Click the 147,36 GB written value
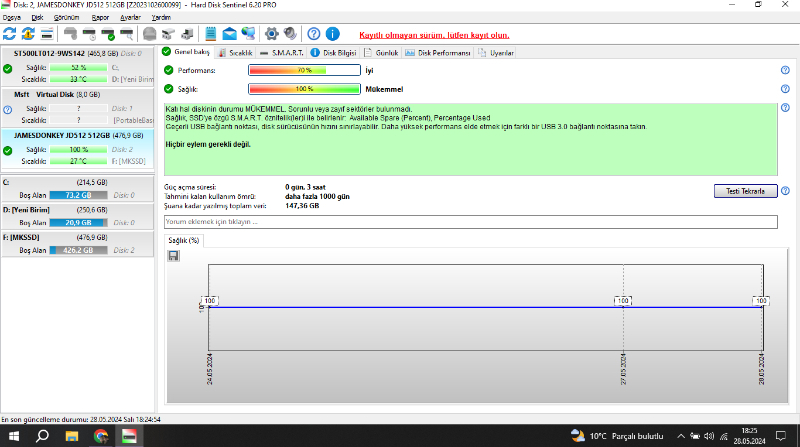The height and width of the screenshot is (447, 800). tap(302, 206)
